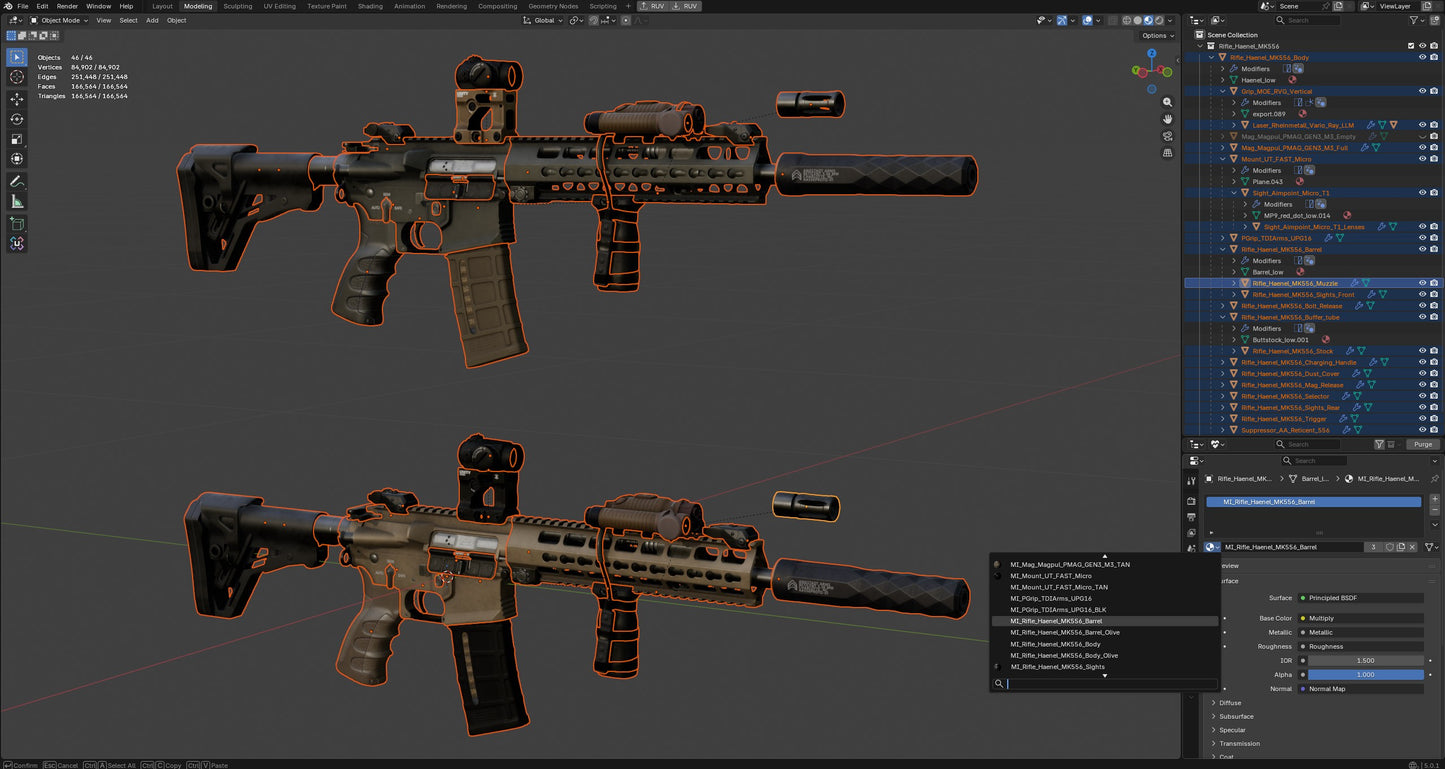The height and width of the screenshot is (769, 1445).
Task: Open the Object Mode dropdown
Action: tap(59, 20)
